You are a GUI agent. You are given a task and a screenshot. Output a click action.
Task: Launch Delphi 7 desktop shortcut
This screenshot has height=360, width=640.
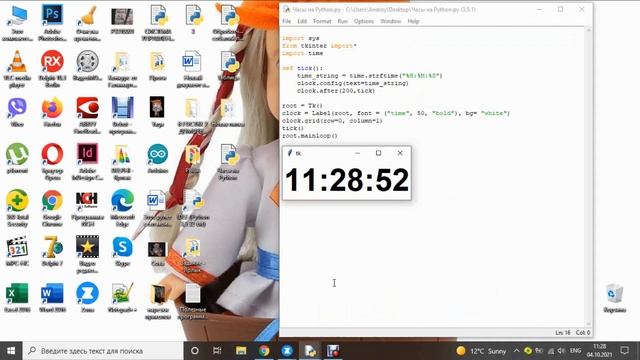(52, 251)
